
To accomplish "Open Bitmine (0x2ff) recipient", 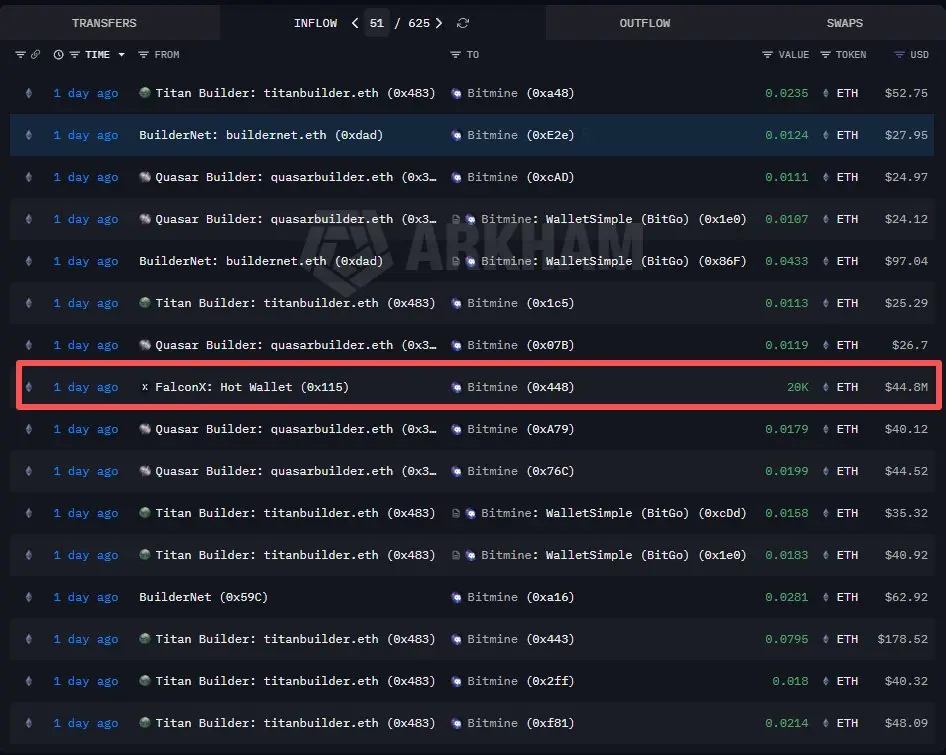I will (x=521, y=681).
